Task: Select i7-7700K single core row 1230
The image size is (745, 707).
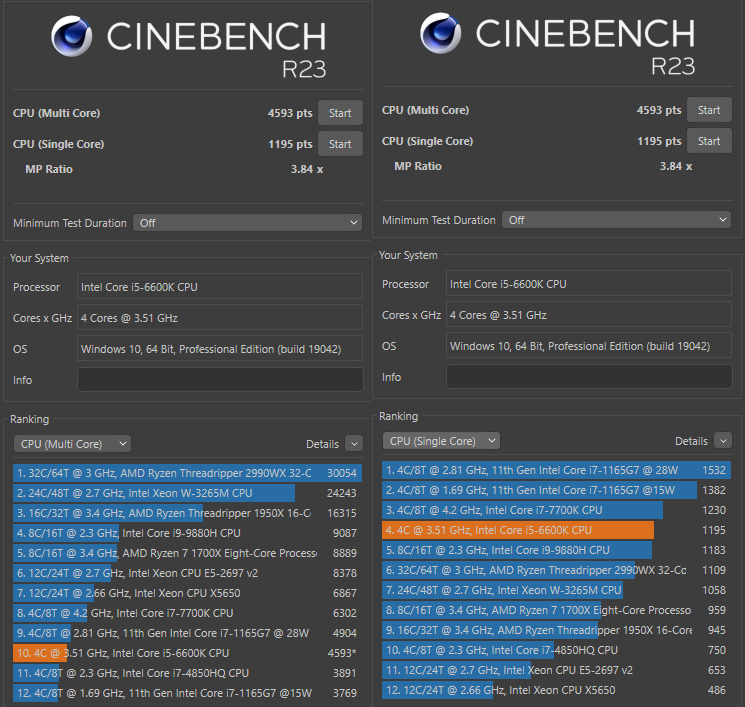Action: 556,510
